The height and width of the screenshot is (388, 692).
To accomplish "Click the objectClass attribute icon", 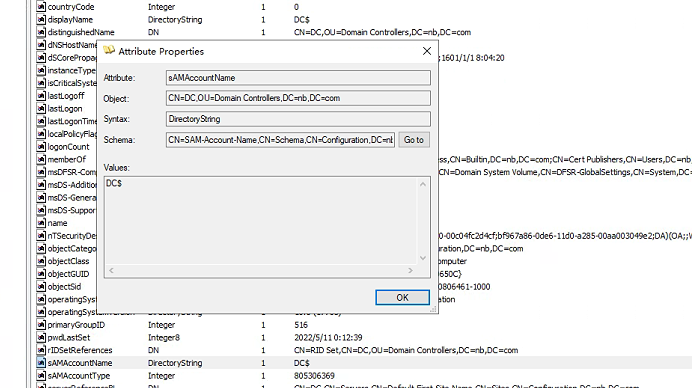I will click(x=41, y=261).
